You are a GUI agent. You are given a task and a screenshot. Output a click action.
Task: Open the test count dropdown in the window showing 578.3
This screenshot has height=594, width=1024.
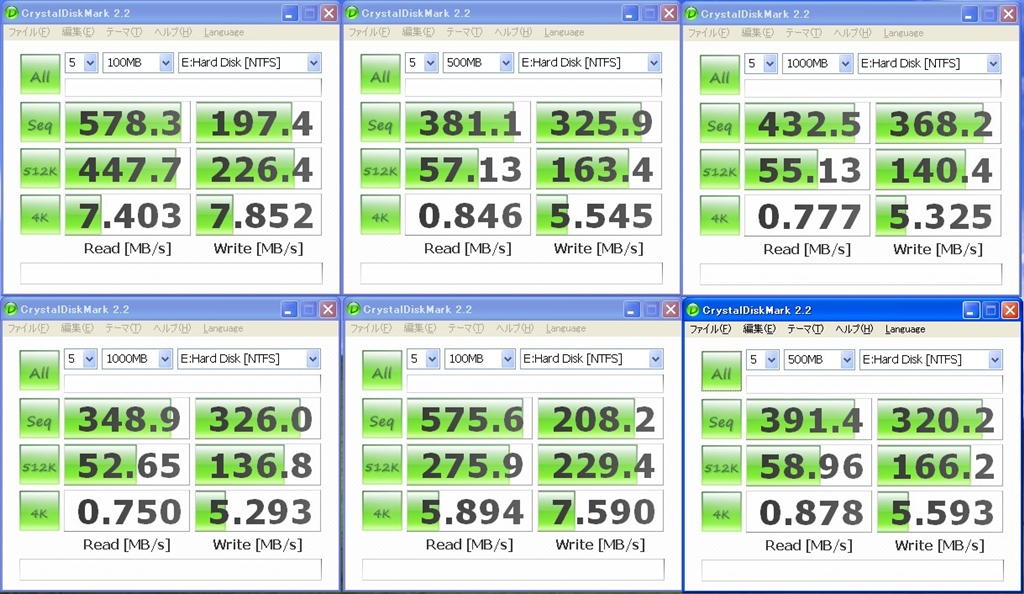81,63
